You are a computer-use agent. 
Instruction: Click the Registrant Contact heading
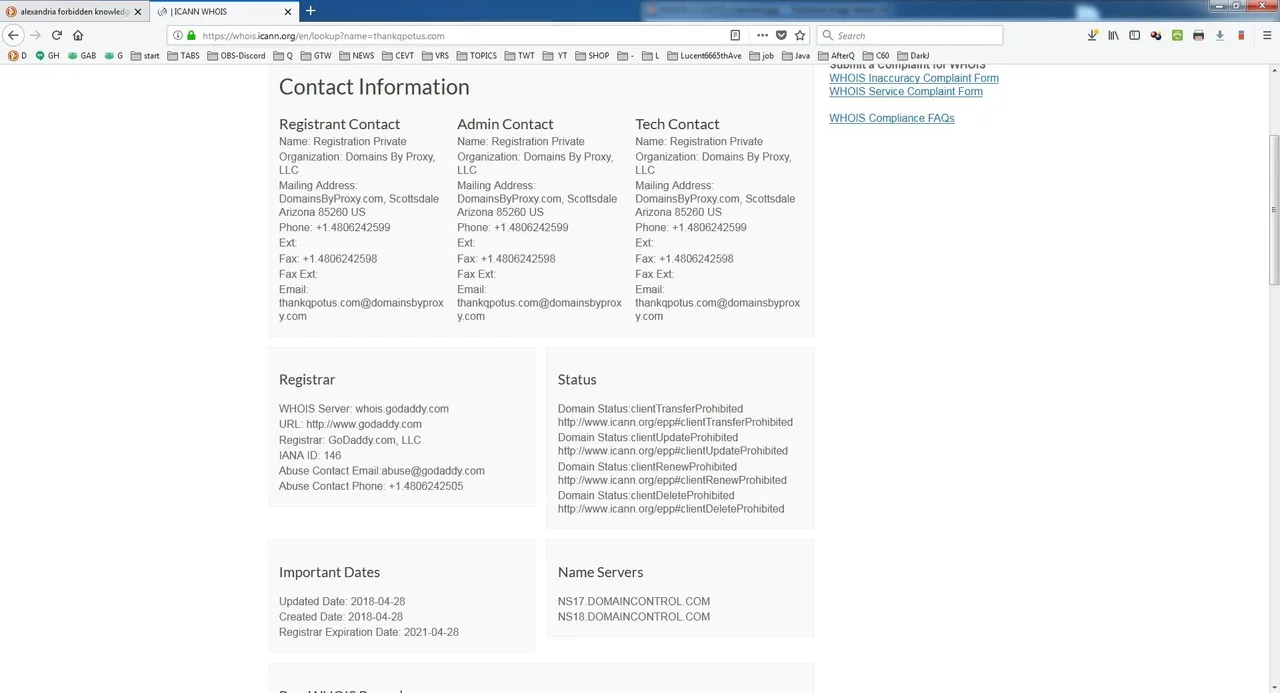point(339,124)
